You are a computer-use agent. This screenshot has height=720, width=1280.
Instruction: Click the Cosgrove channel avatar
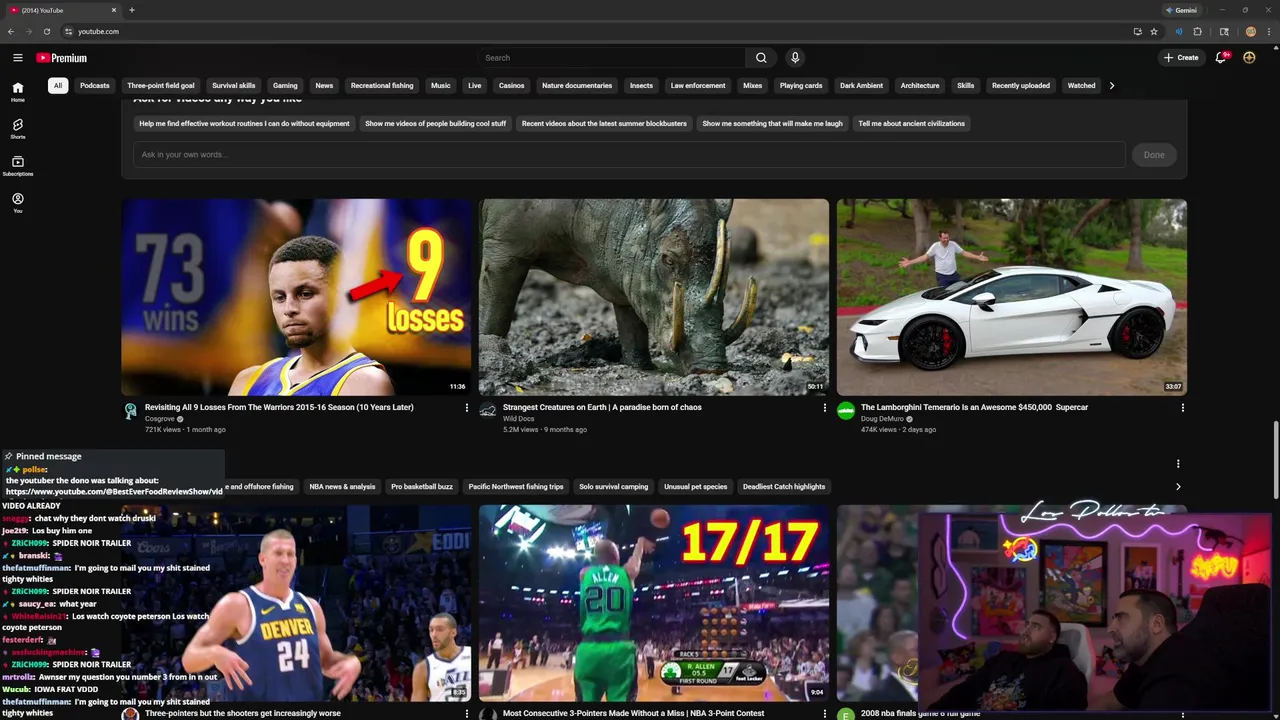point(130,411)
